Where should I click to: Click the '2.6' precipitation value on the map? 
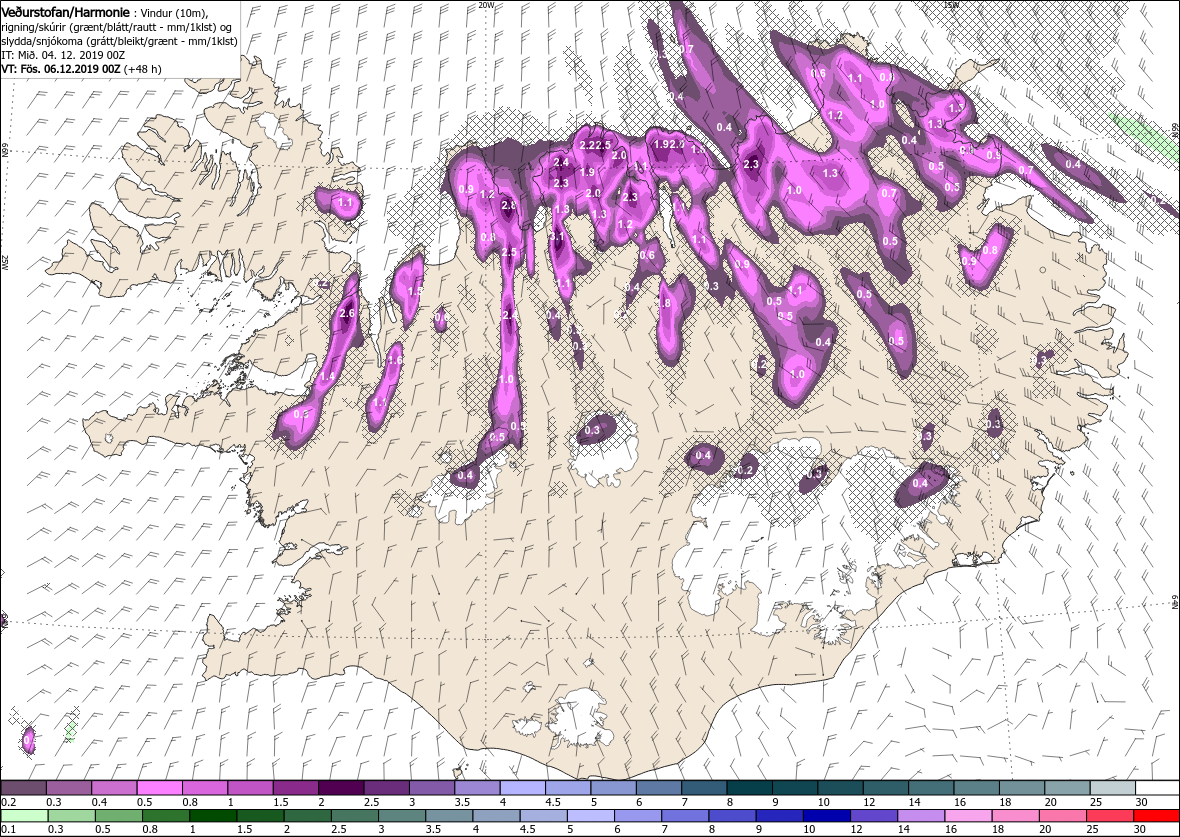(x=347, y=313)
